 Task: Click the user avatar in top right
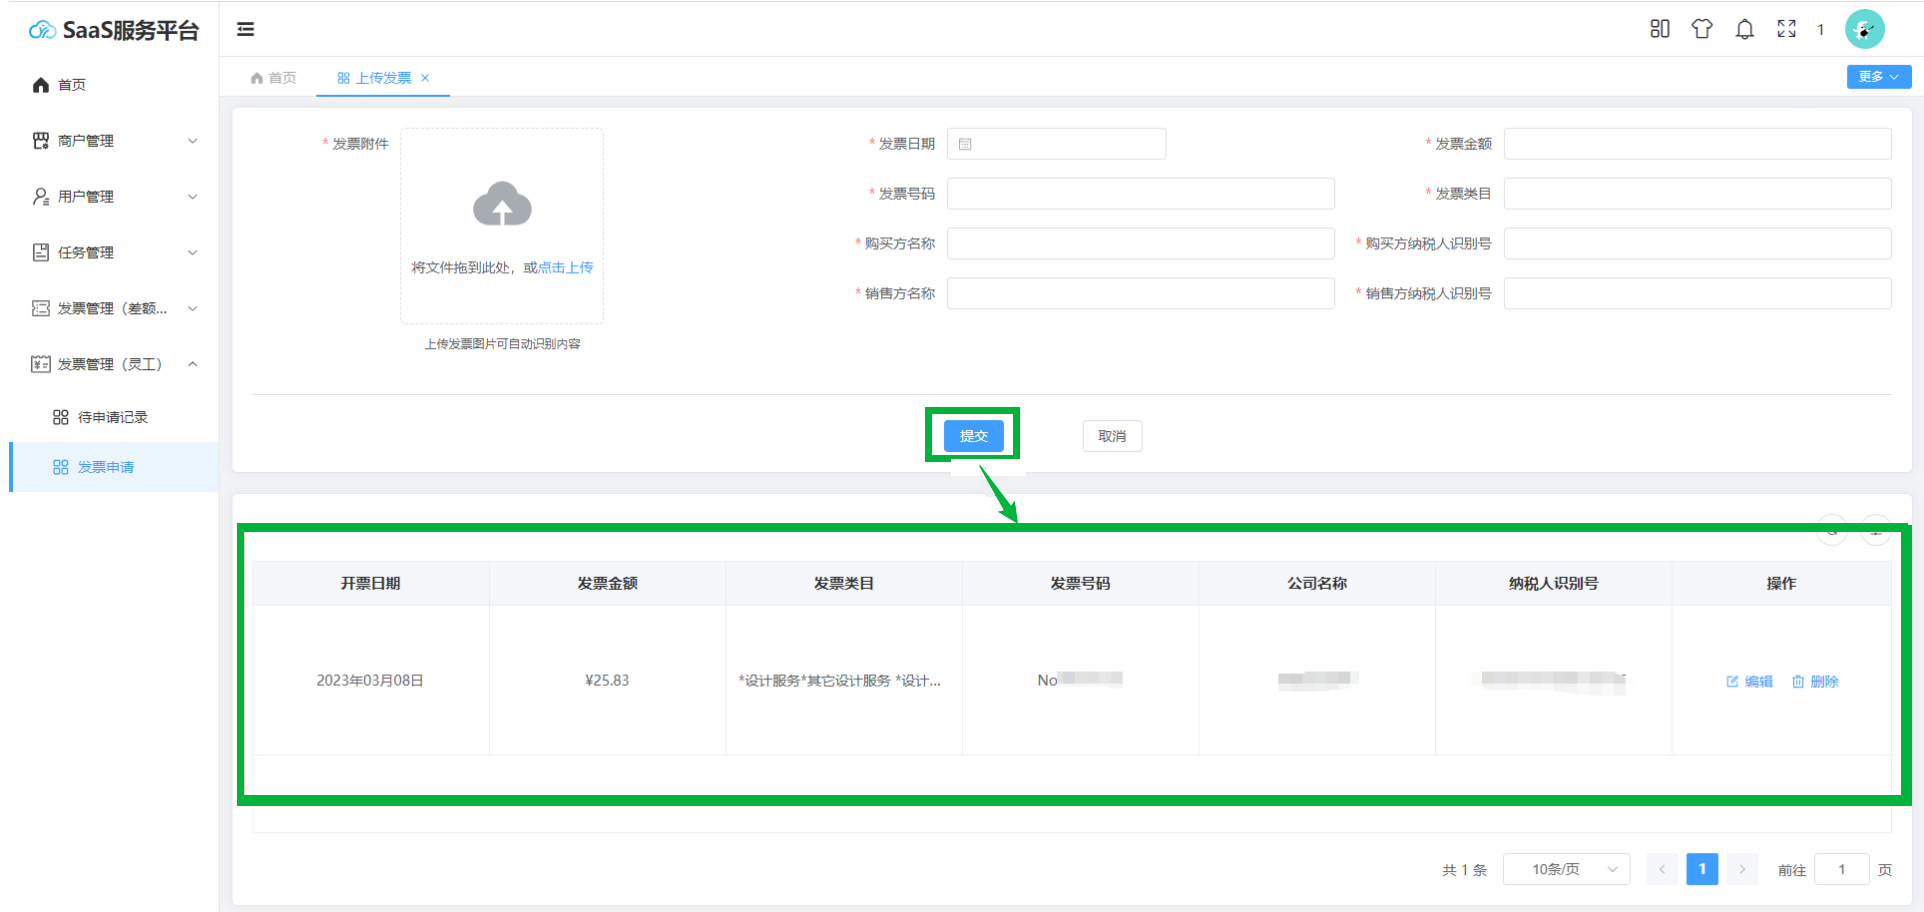tap(1864, 29)
